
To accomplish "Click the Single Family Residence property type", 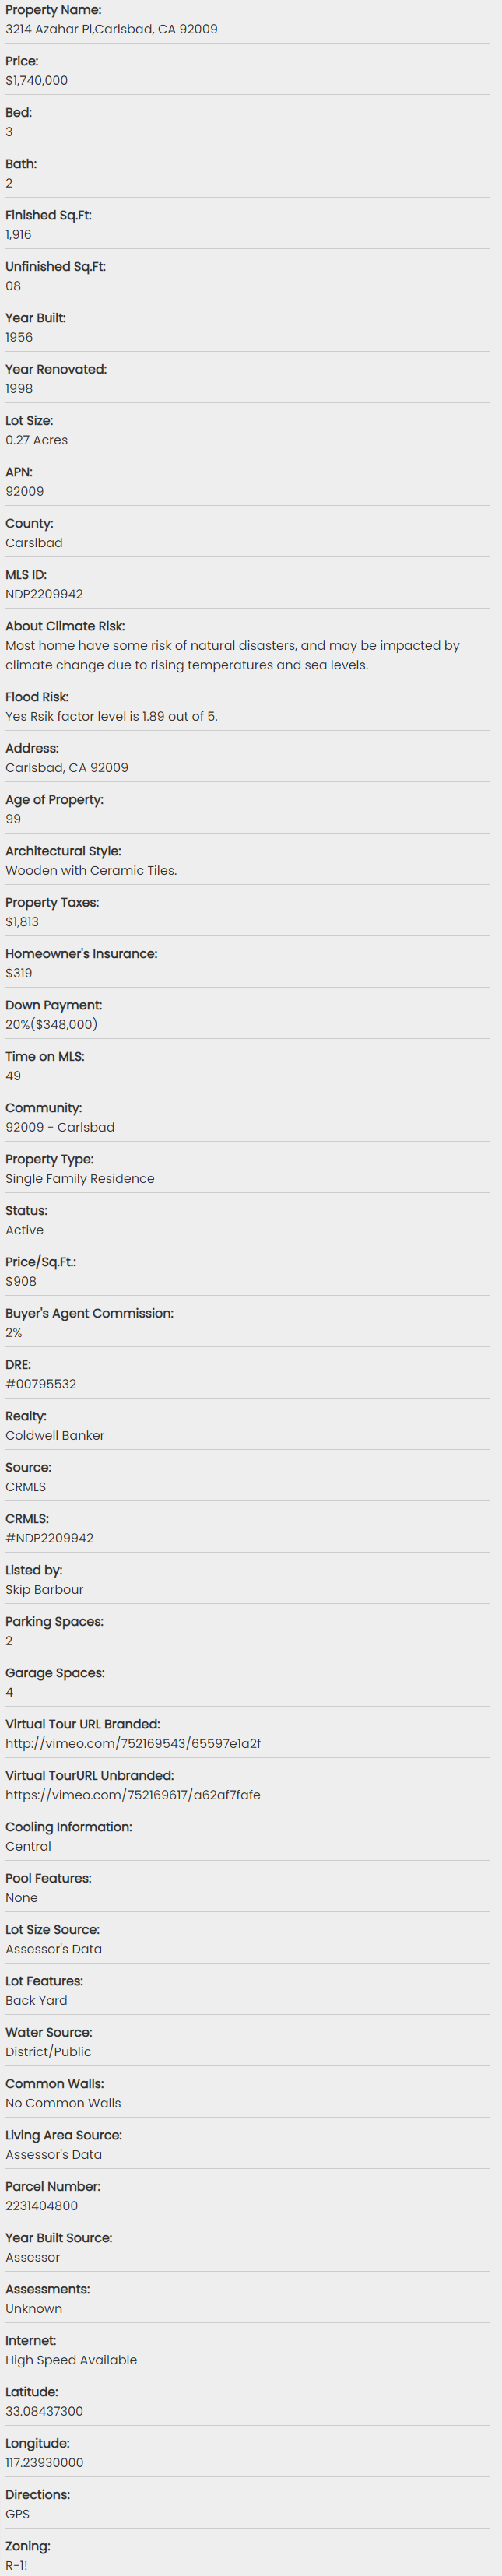I will [80, 1178].
